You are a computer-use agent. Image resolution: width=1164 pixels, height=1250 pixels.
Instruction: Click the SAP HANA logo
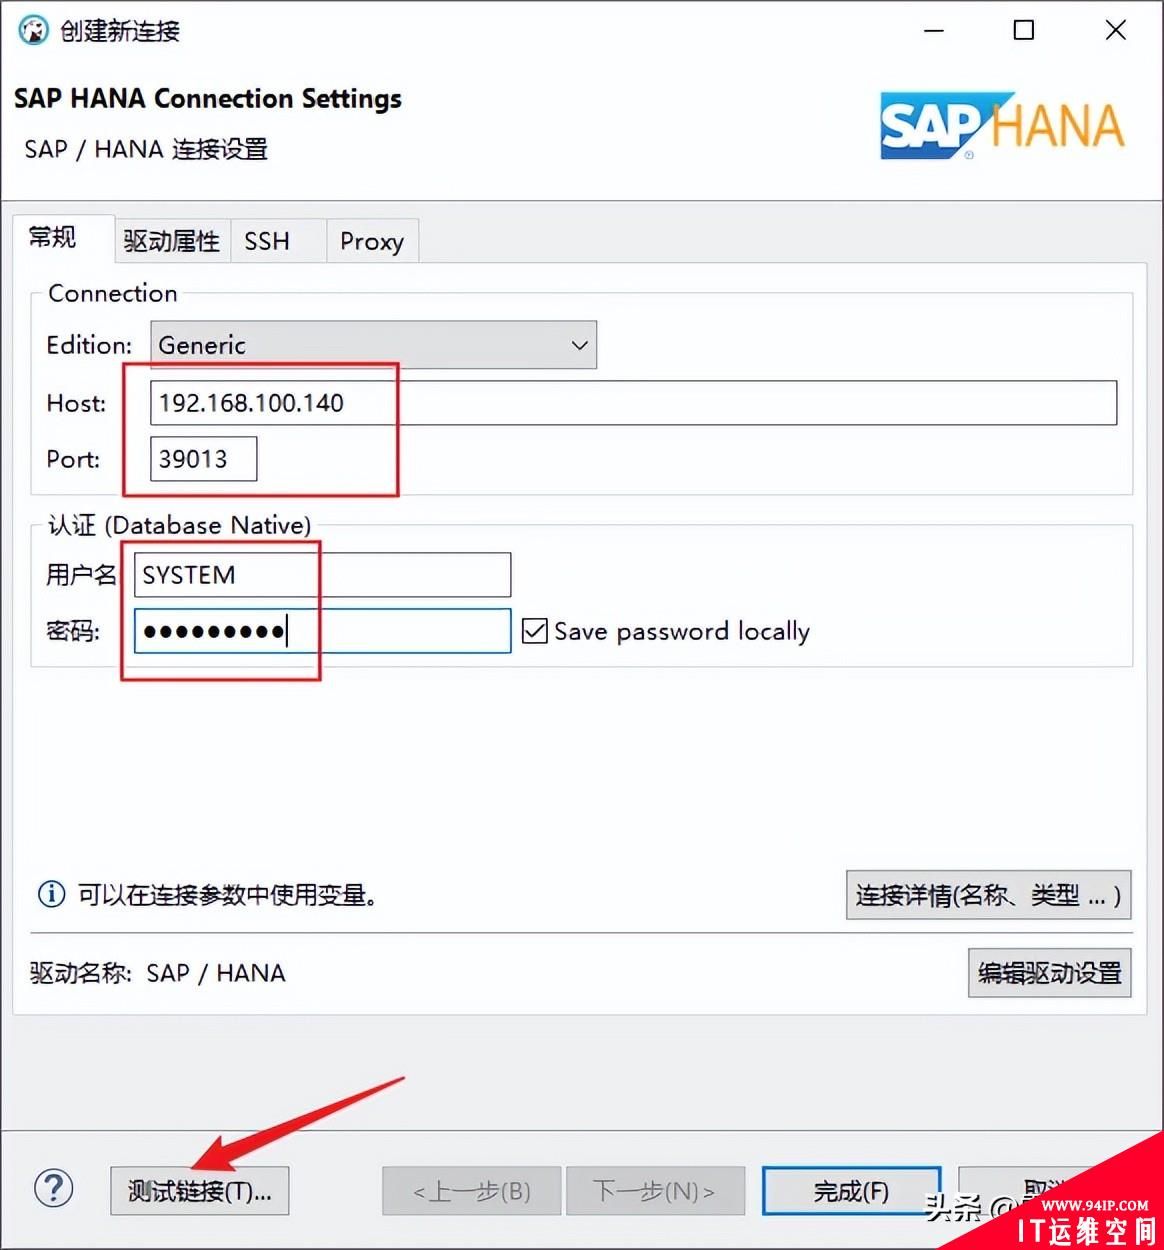tap(1002, 126)
